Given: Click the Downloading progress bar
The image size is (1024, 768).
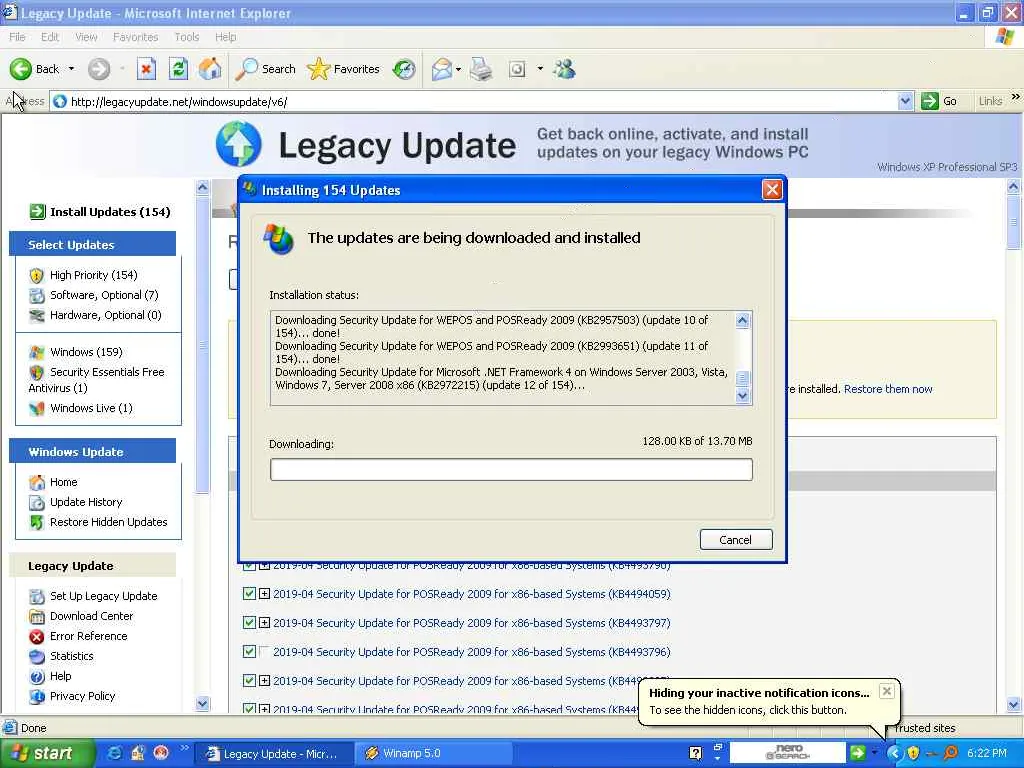Looking at the screenshot, I should coord(511,470).
